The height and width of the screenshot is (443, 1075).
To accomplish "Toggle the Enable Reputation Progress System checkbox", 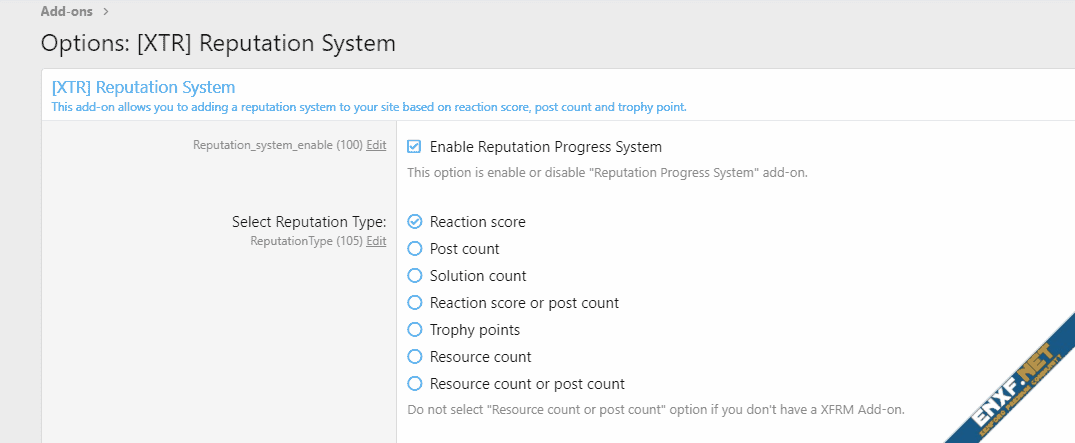I will pyautogui.click(x=414, y=147).
